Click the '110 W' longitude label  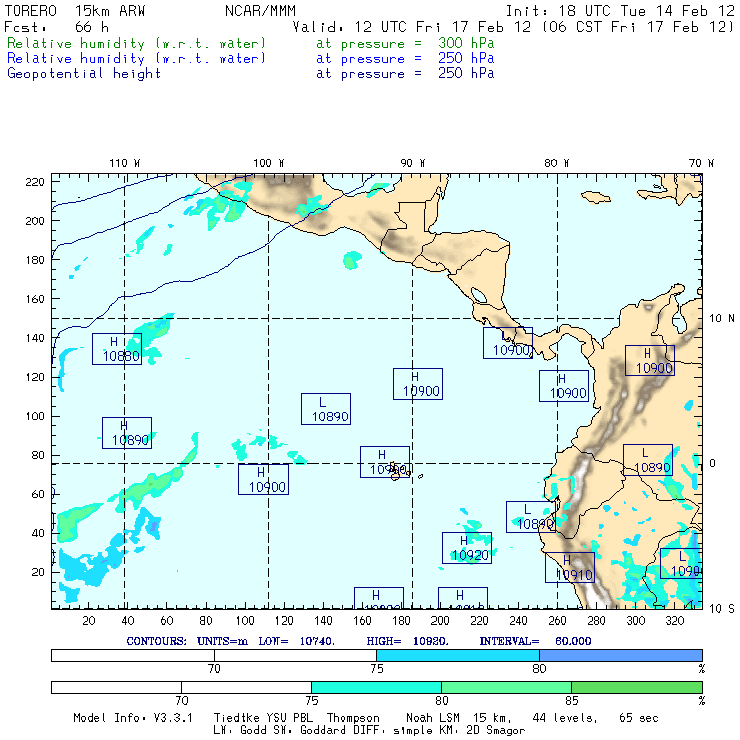125,163
